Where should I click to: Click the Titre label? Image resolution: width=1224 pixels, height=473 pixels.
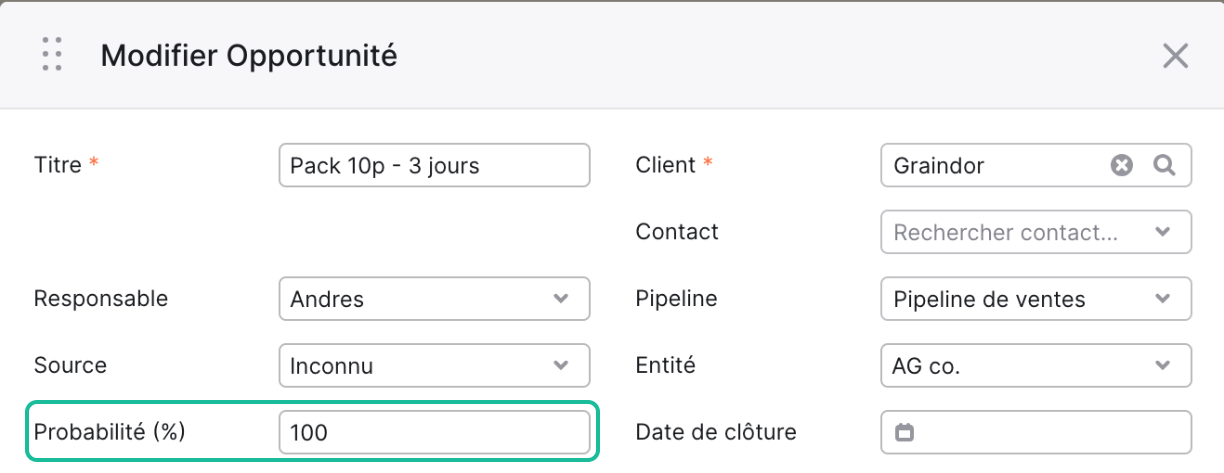coord(58,165)
